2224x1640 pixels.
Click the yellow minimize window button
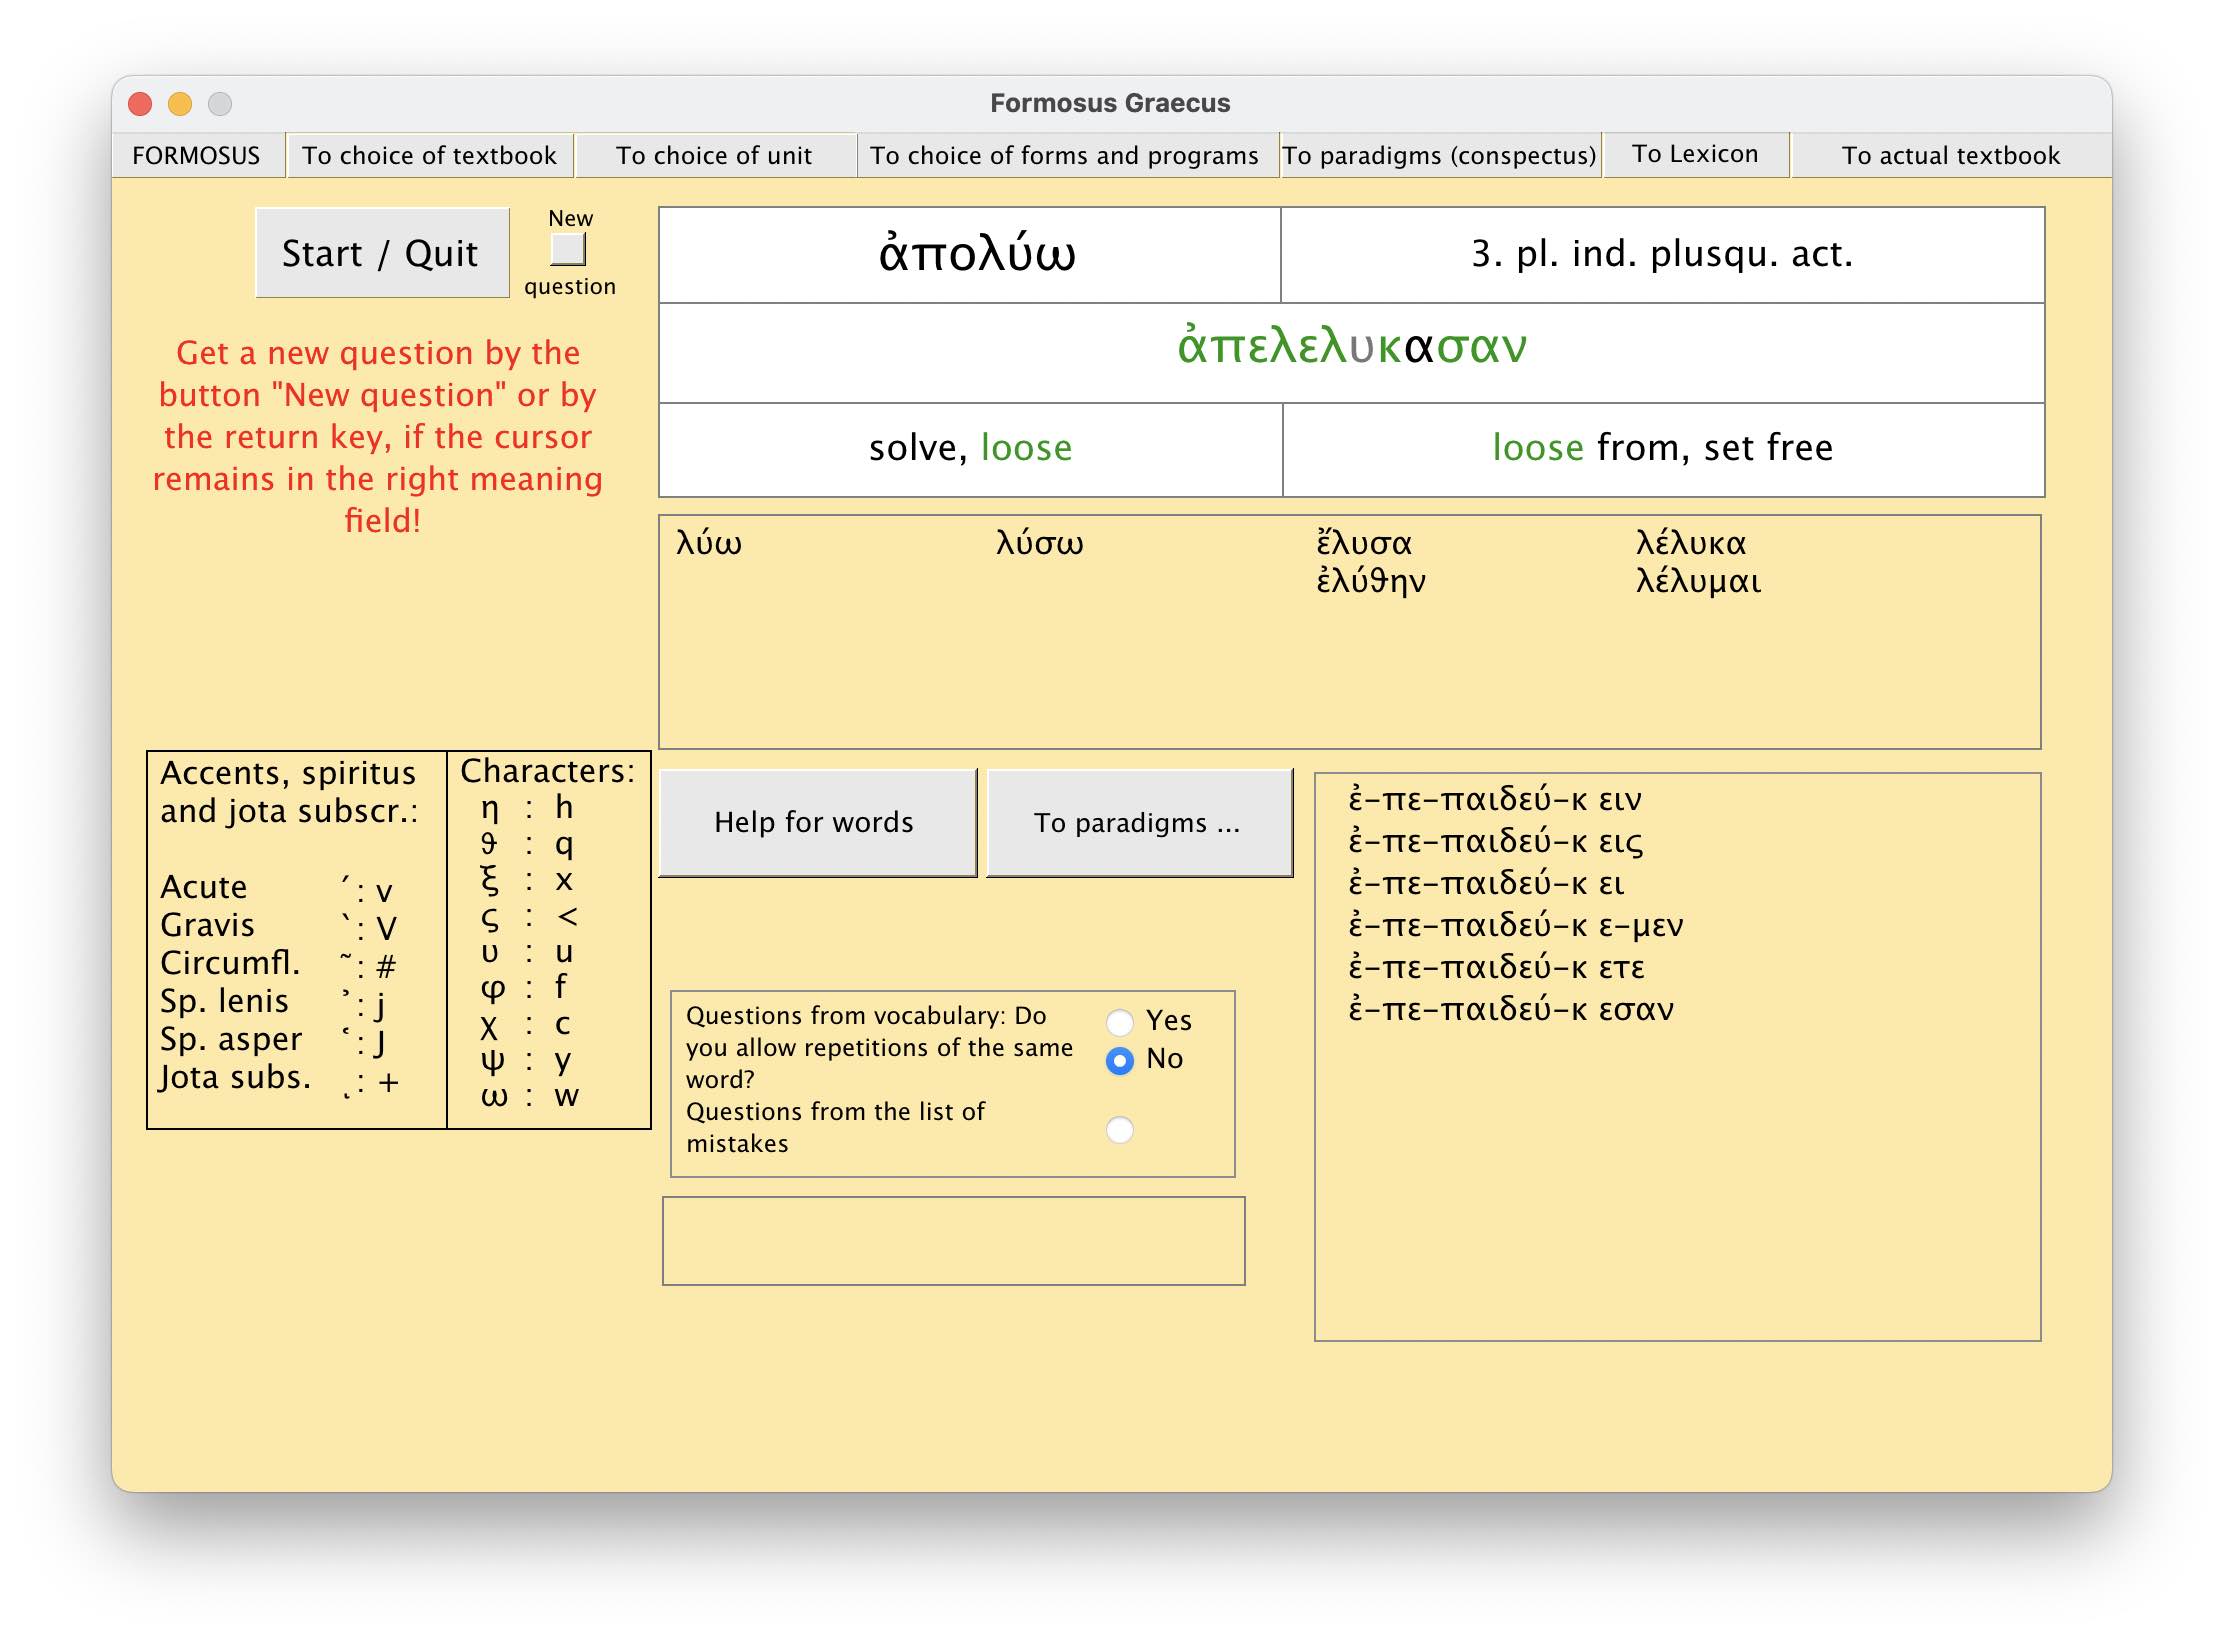coord(180,104)
